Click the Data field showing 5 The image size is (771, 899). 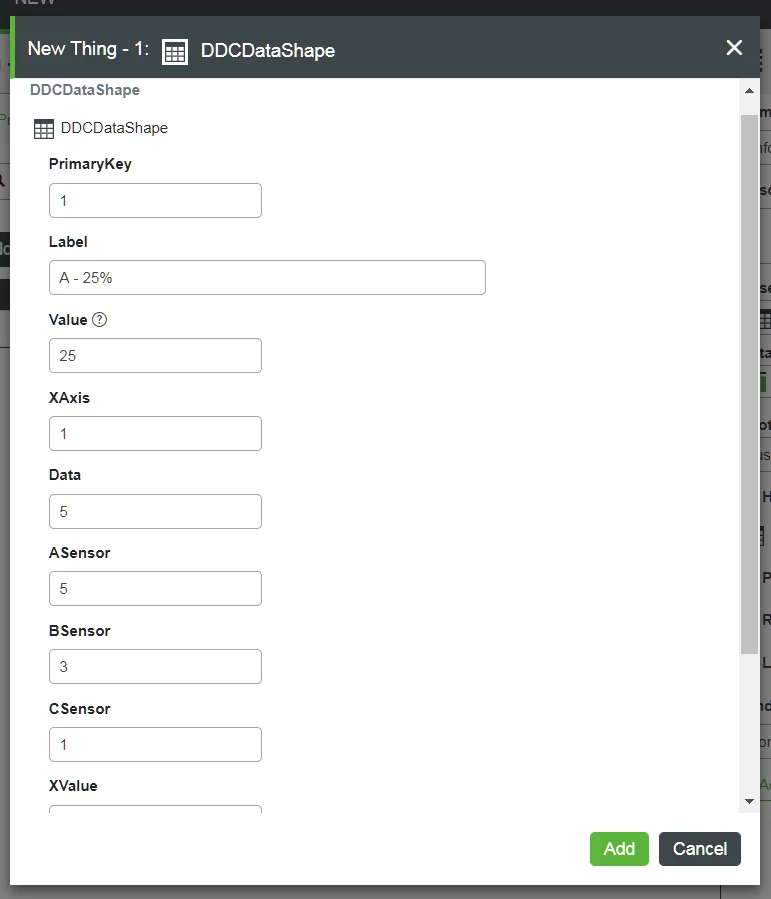(155, 511)
